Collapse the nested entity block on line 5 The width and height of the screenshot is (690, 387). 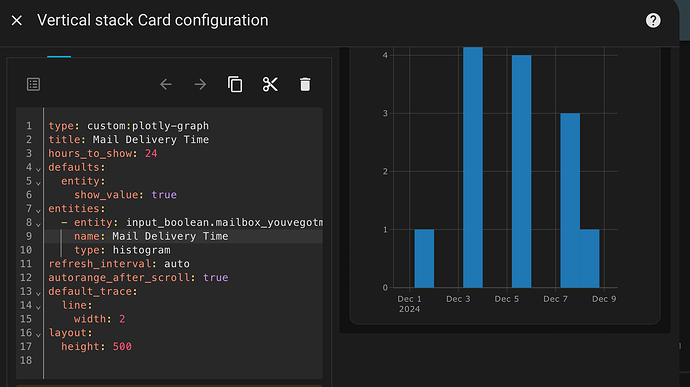38,183
